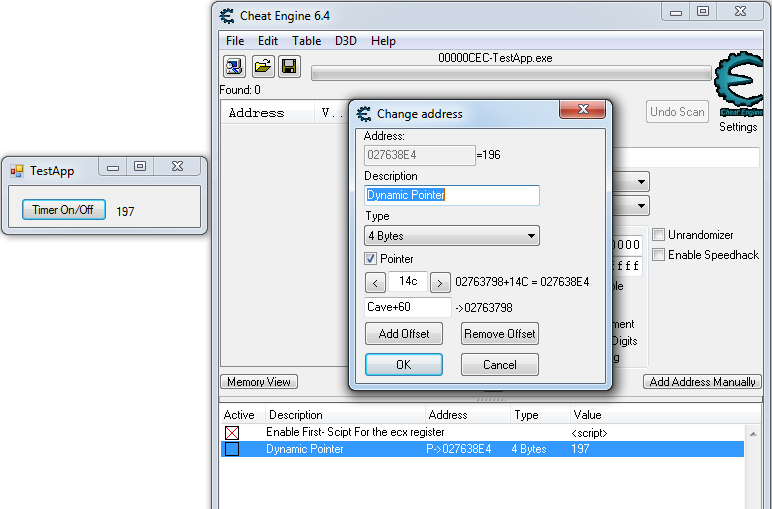Click the Undo Scan button
772x509 pixels.
click(677, 112)
